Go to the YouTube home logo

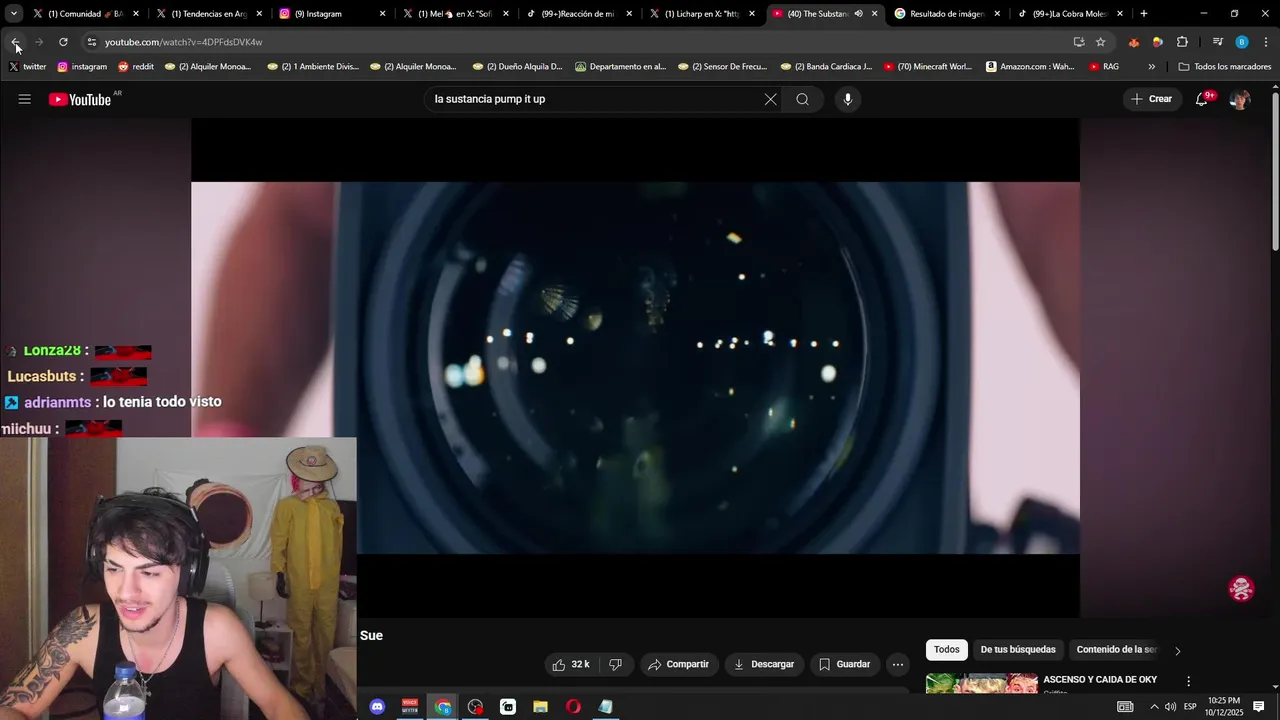[x=80, y=99]
